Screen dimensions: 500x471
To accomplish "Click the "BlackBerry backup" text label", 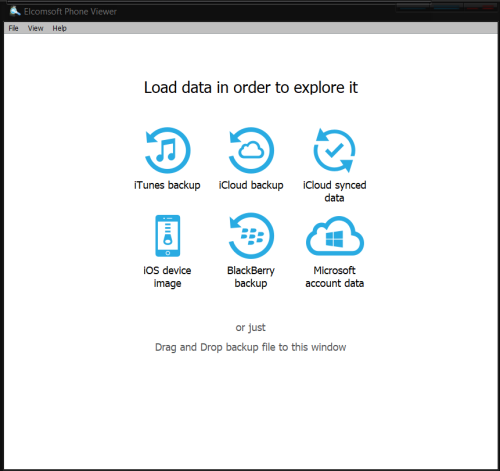I will click(251, 277).
